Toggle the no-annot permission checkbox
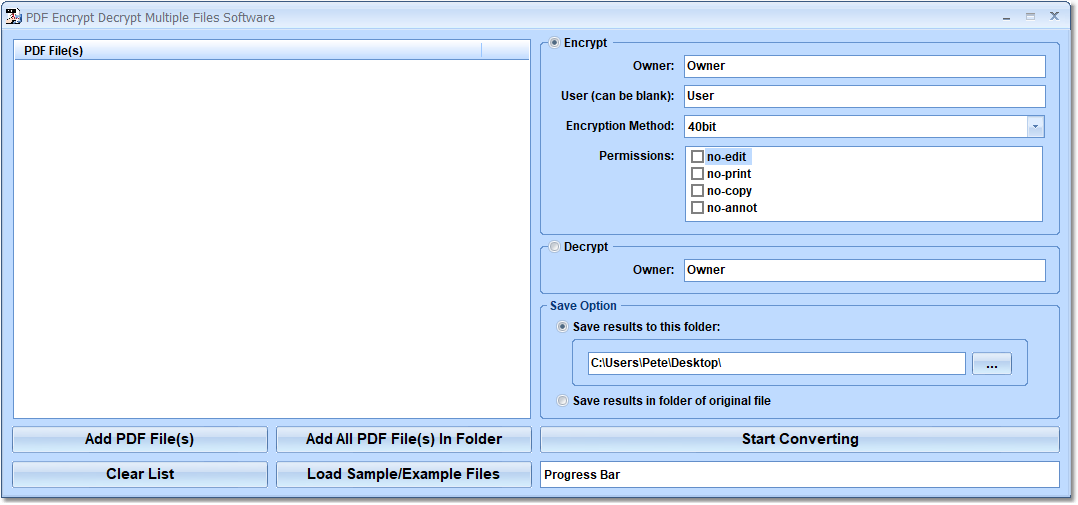The width and height of the screenshot is (1078, 505). click(x=698, y=208)
